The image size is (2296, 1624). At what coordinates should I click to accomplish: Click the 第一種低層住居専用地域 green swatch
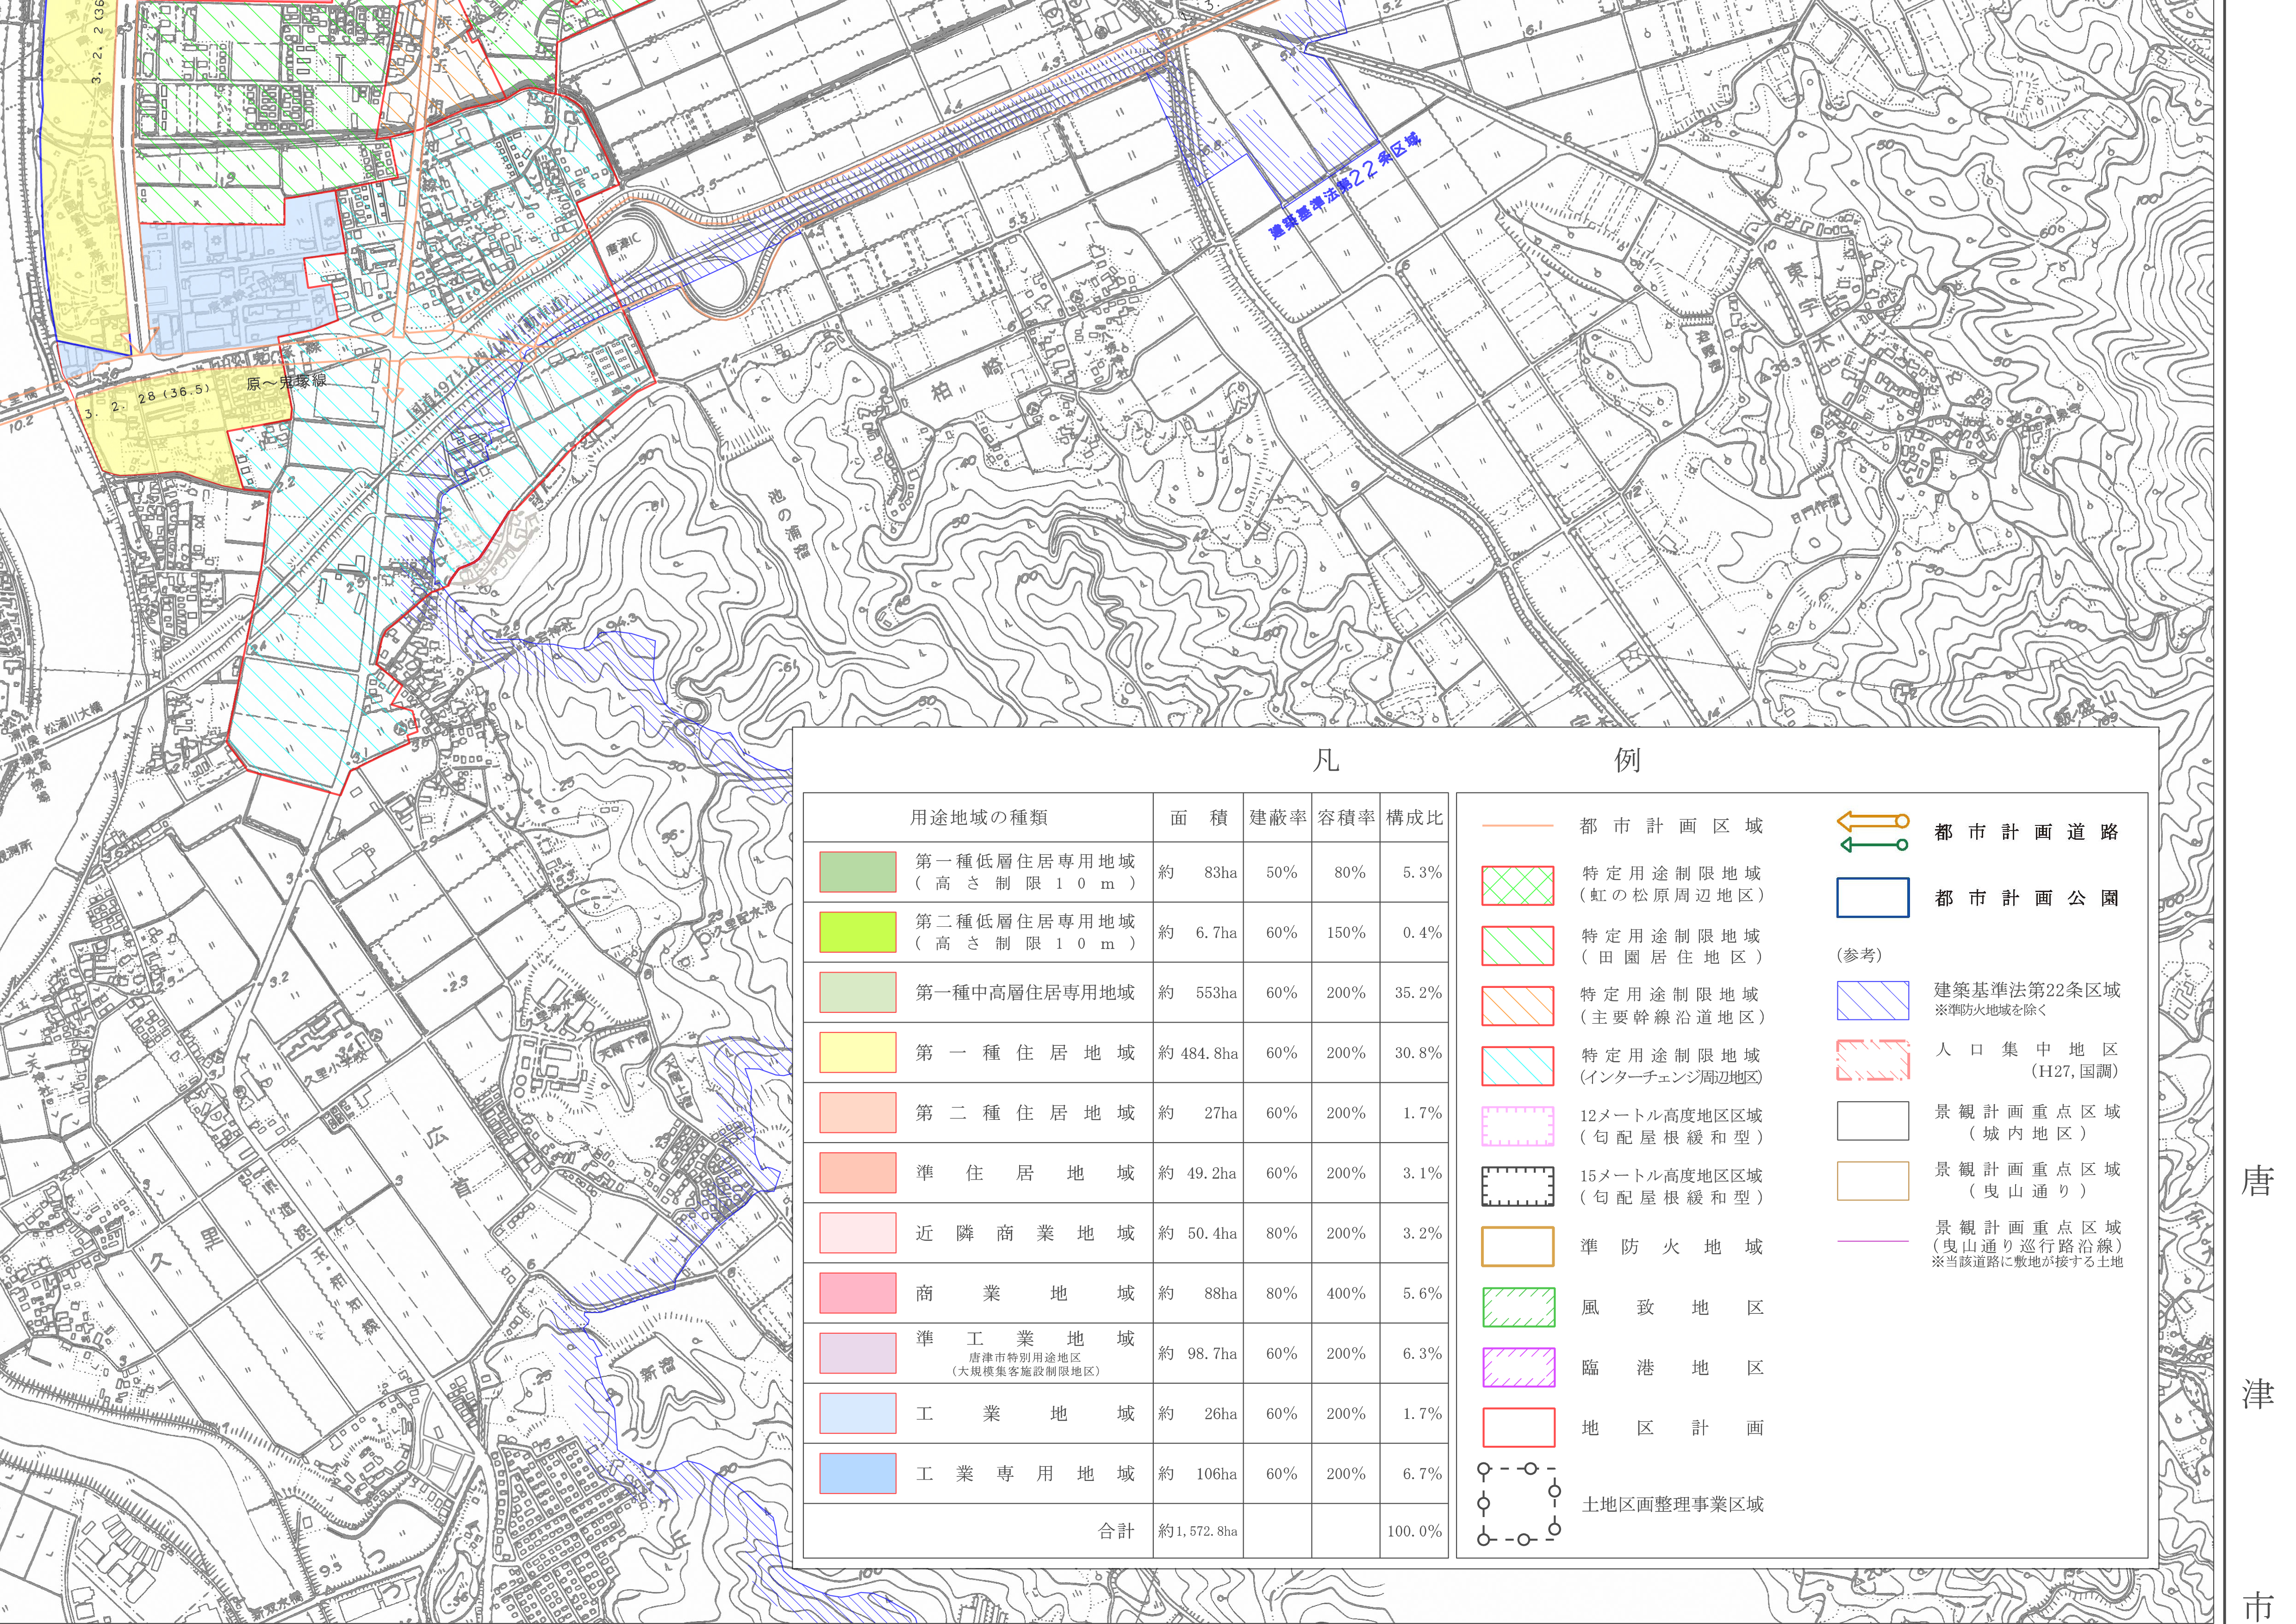[857, 872]
